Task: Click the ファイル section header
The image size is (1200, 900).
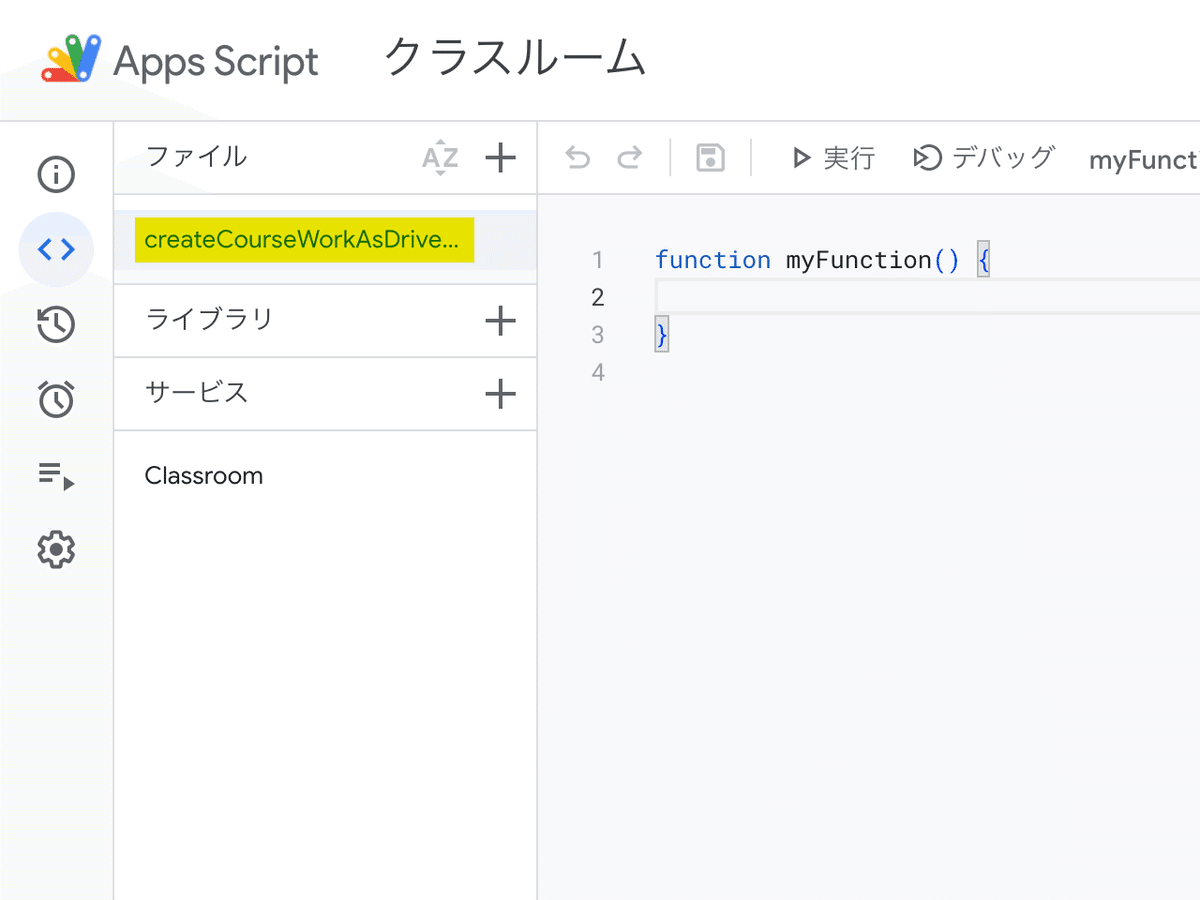Action: [196, 157]
